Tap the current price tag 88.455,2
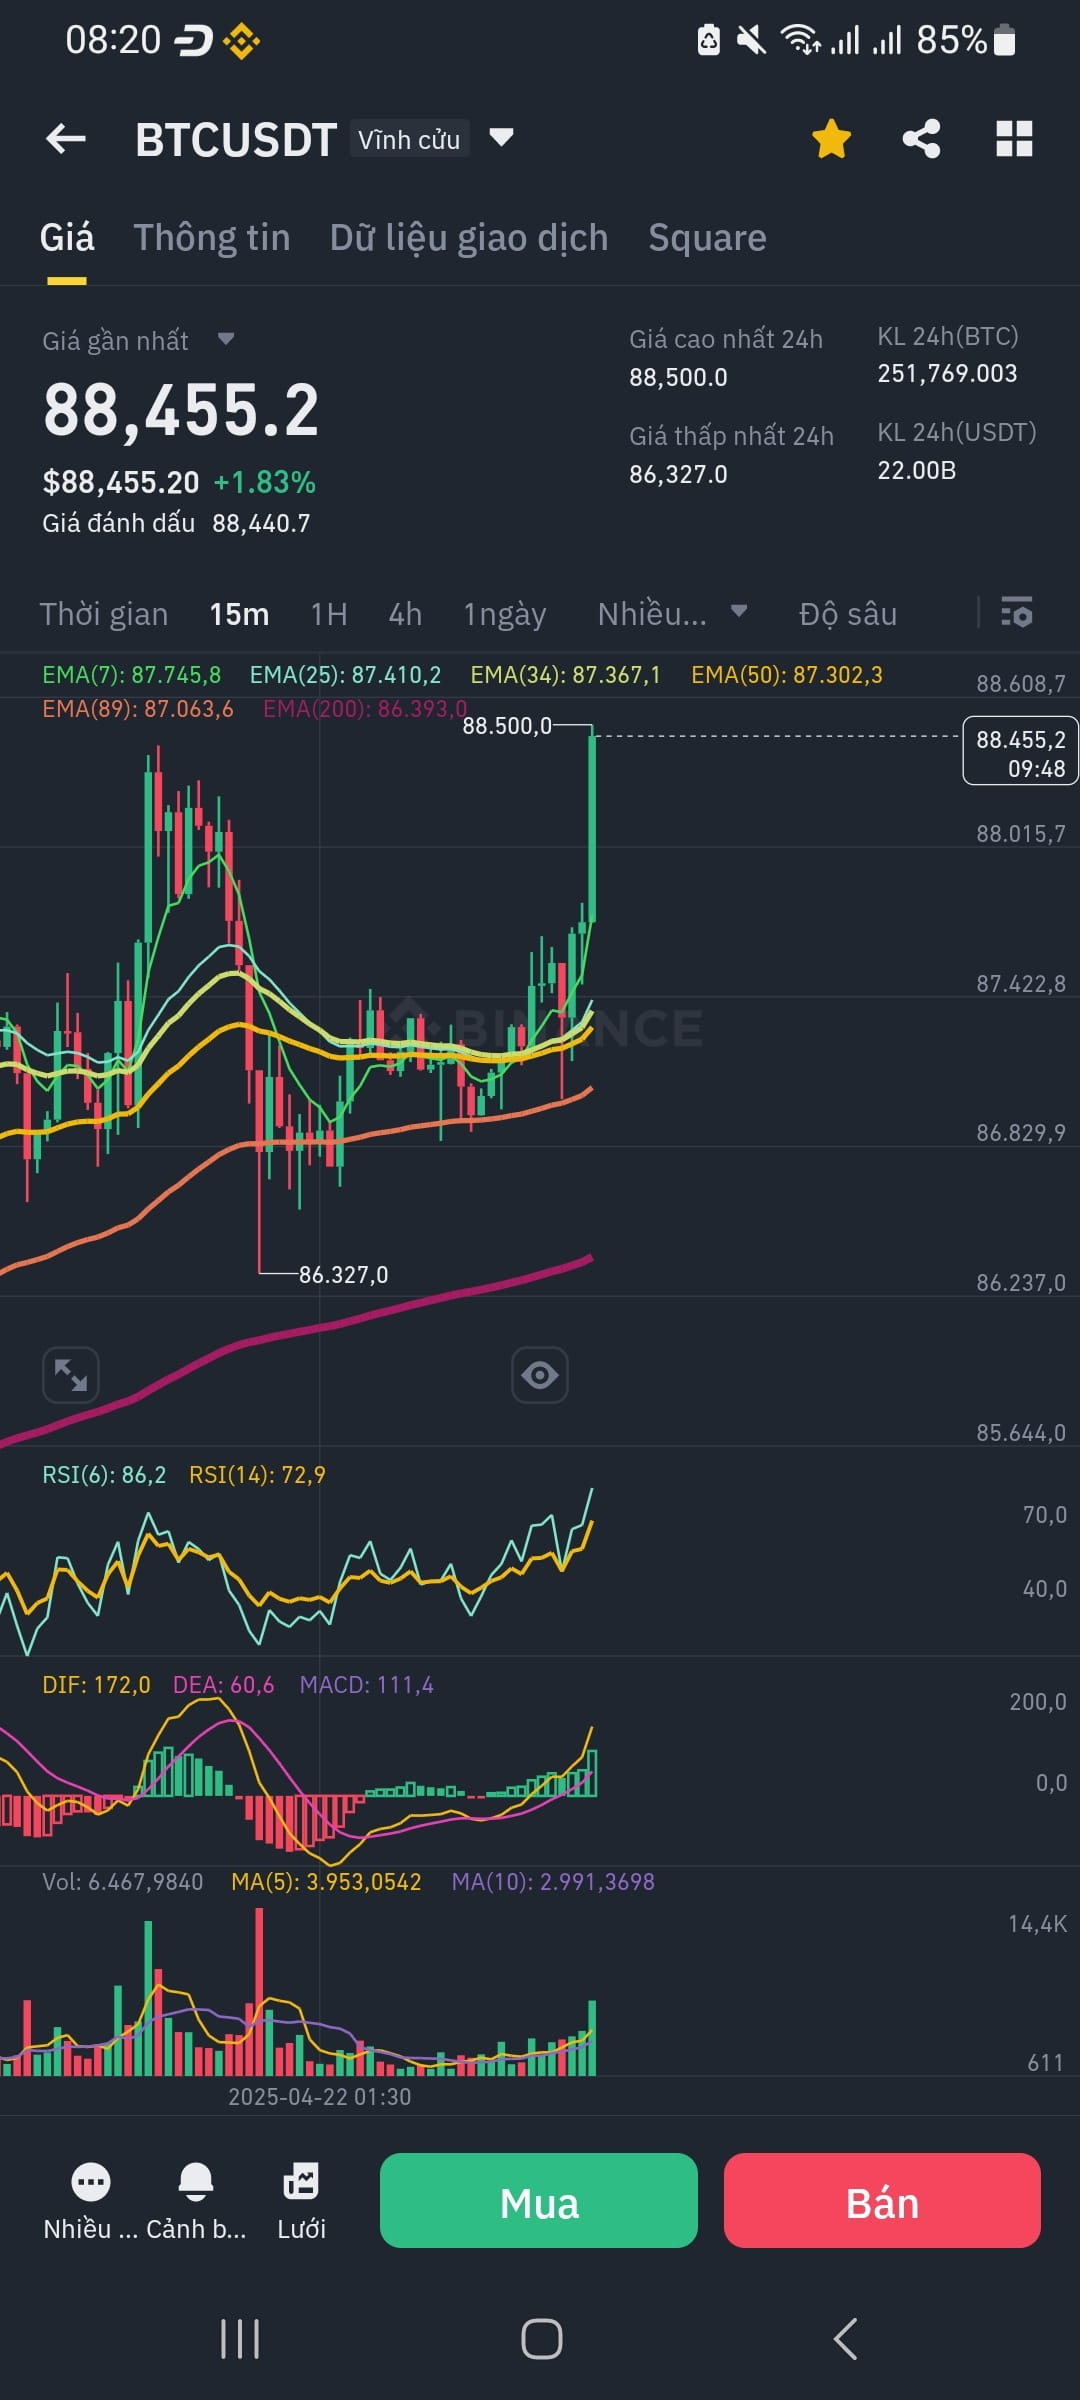The image size is (1080, 2400). (x=1020, y=751)
